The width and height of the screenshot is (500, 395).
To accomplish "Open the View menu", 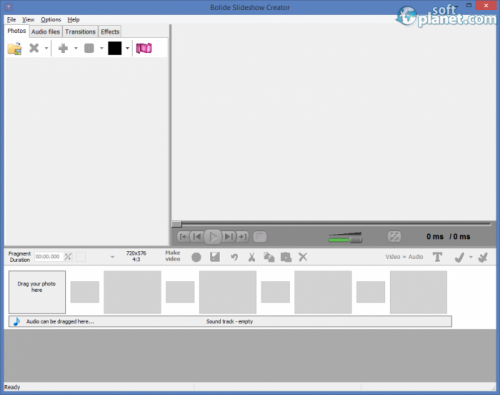I will click(28, 20).
